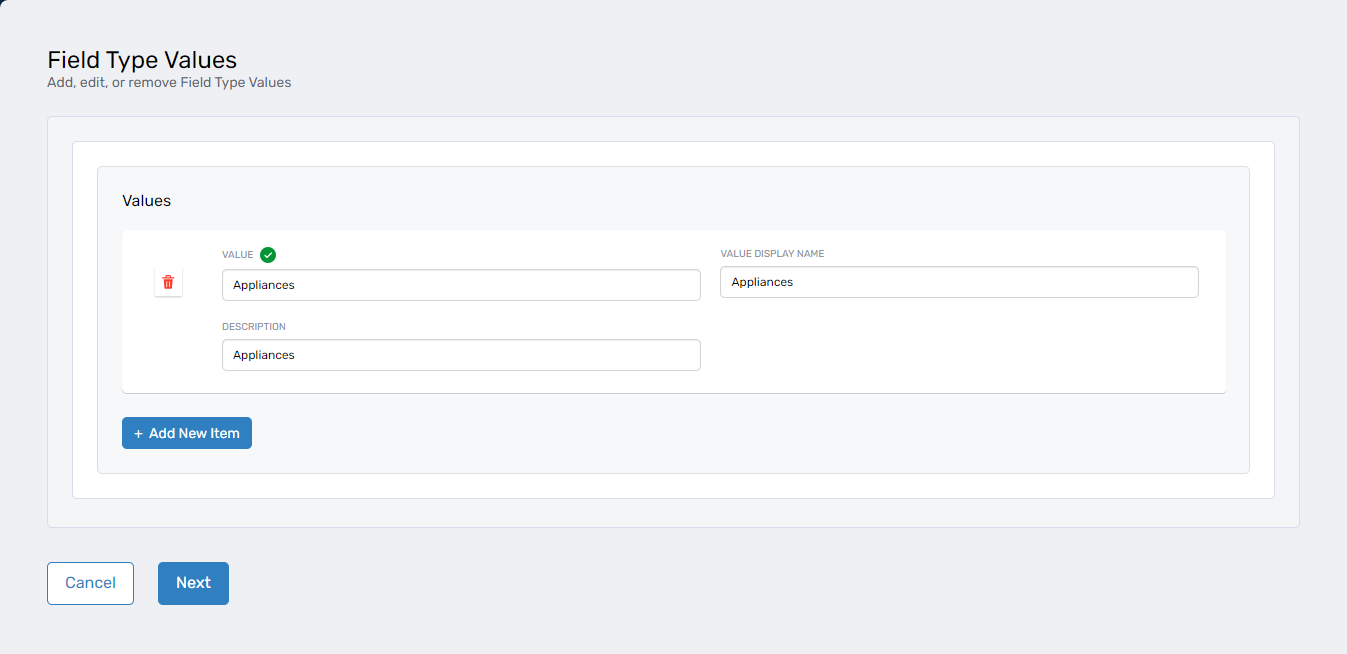Click the plus icon on Add New Item
This screenshot has width=1347, height=654.
(x=137, y=432)
